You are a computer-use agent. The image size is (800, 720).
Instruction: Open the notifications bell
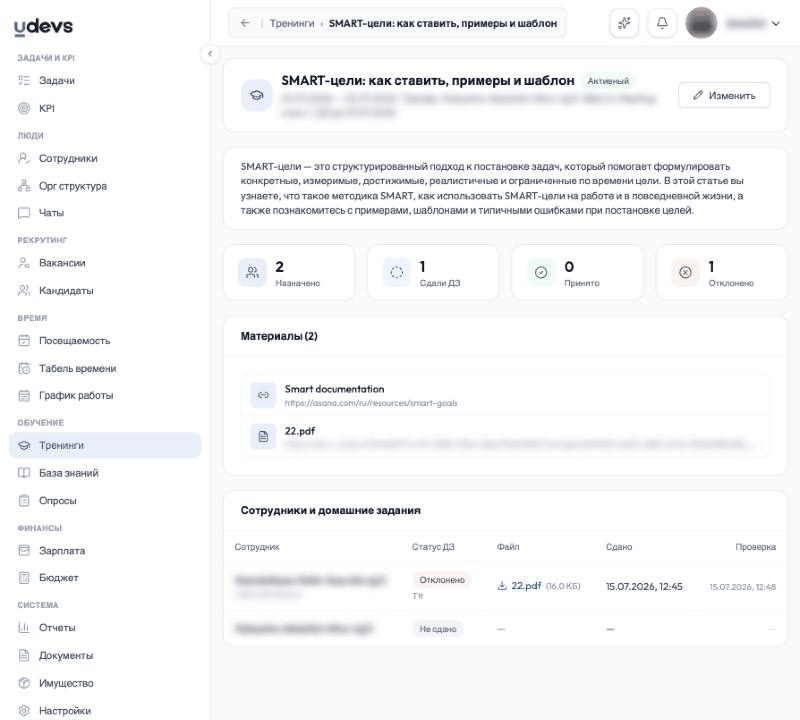(x=662, y=23)
